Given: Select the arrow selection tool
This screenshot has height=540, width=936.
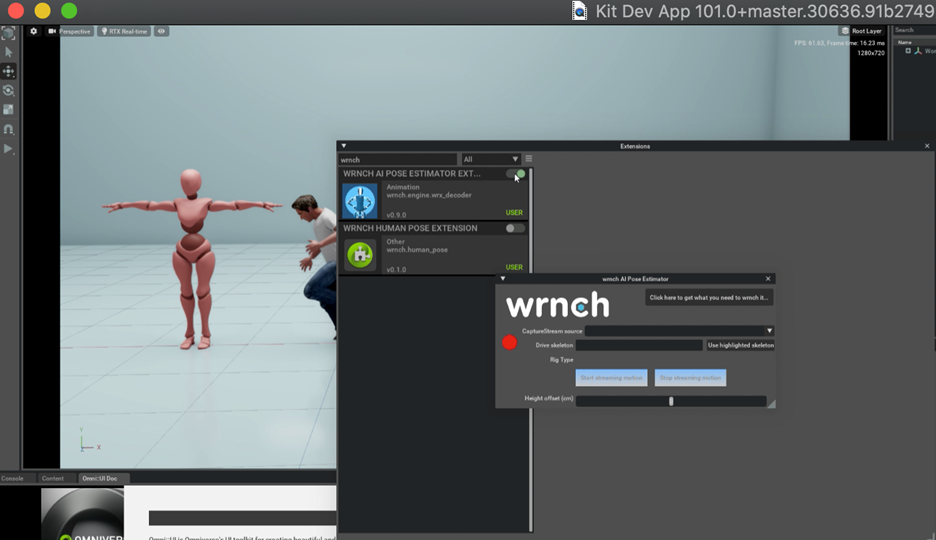Looking at the screenshot, I should (8, 52).
